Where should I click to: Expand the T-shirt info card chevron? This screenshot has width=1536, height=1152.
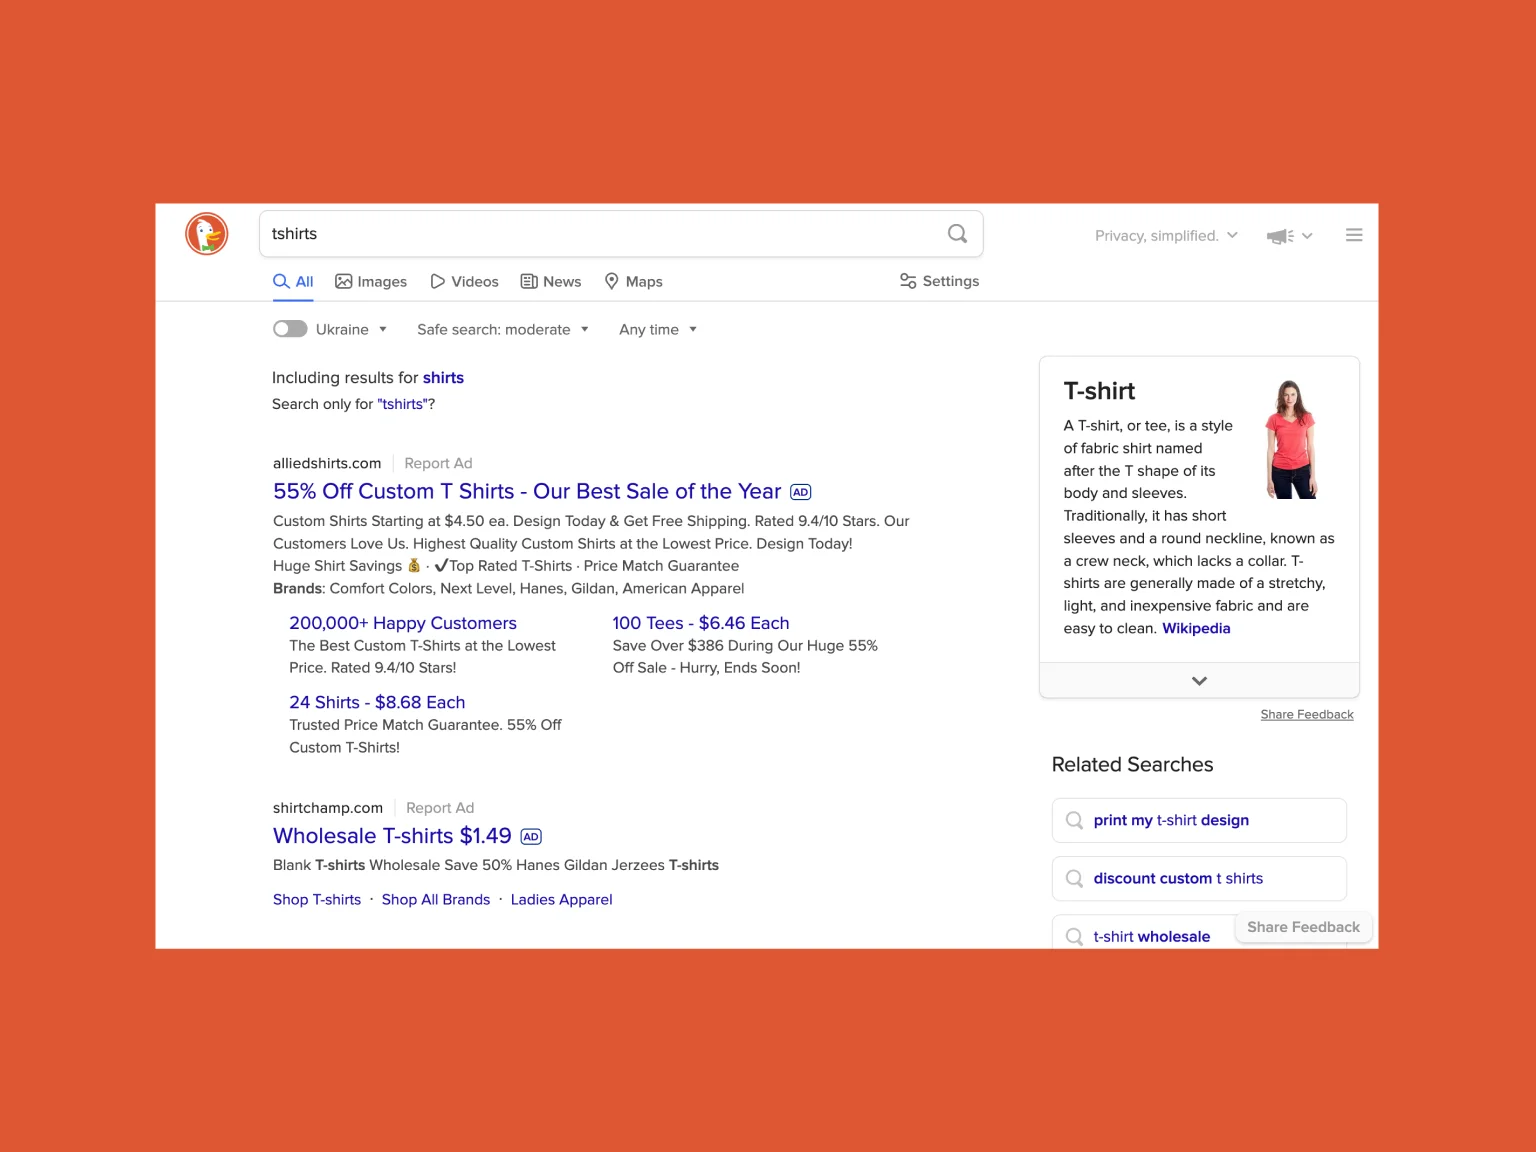(x=1199, y=681)
